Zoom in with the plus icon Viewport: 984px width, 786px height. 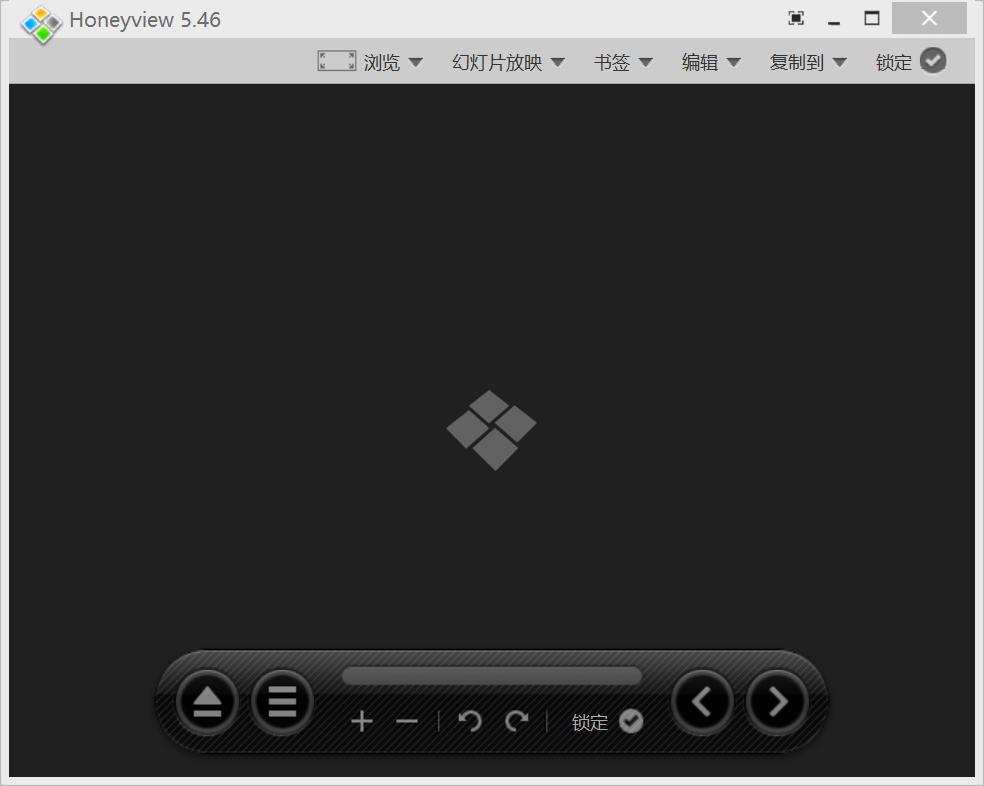362,722
